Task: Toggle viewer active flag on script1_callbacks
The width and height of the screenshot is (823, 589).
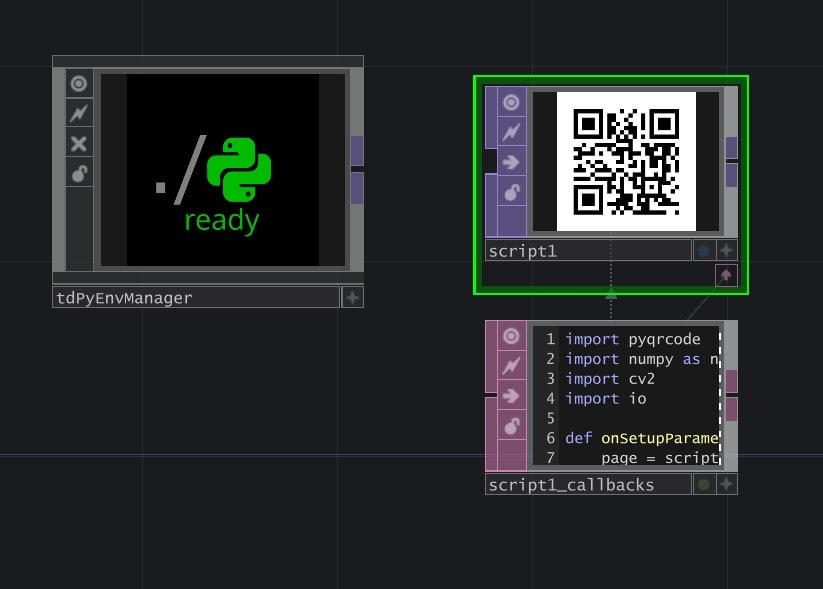Action: (x=511, y=336)
